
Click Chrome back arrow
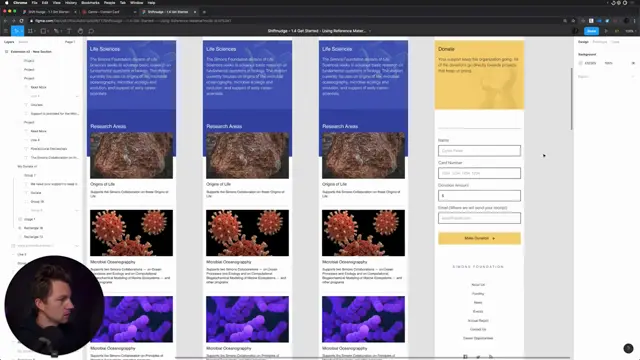(5, 21)
